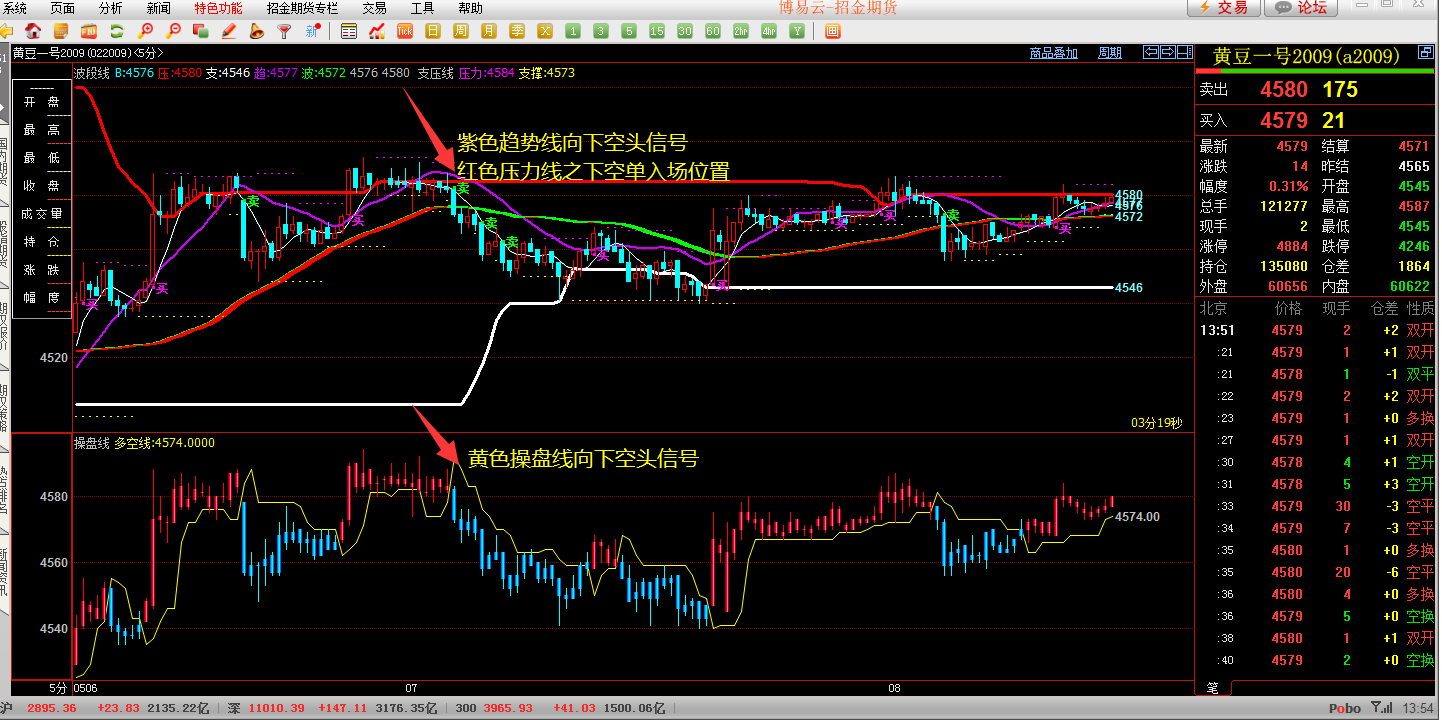Select the 笔 tab below tick list
1442x720 pixels.
tap(1213, 688)
